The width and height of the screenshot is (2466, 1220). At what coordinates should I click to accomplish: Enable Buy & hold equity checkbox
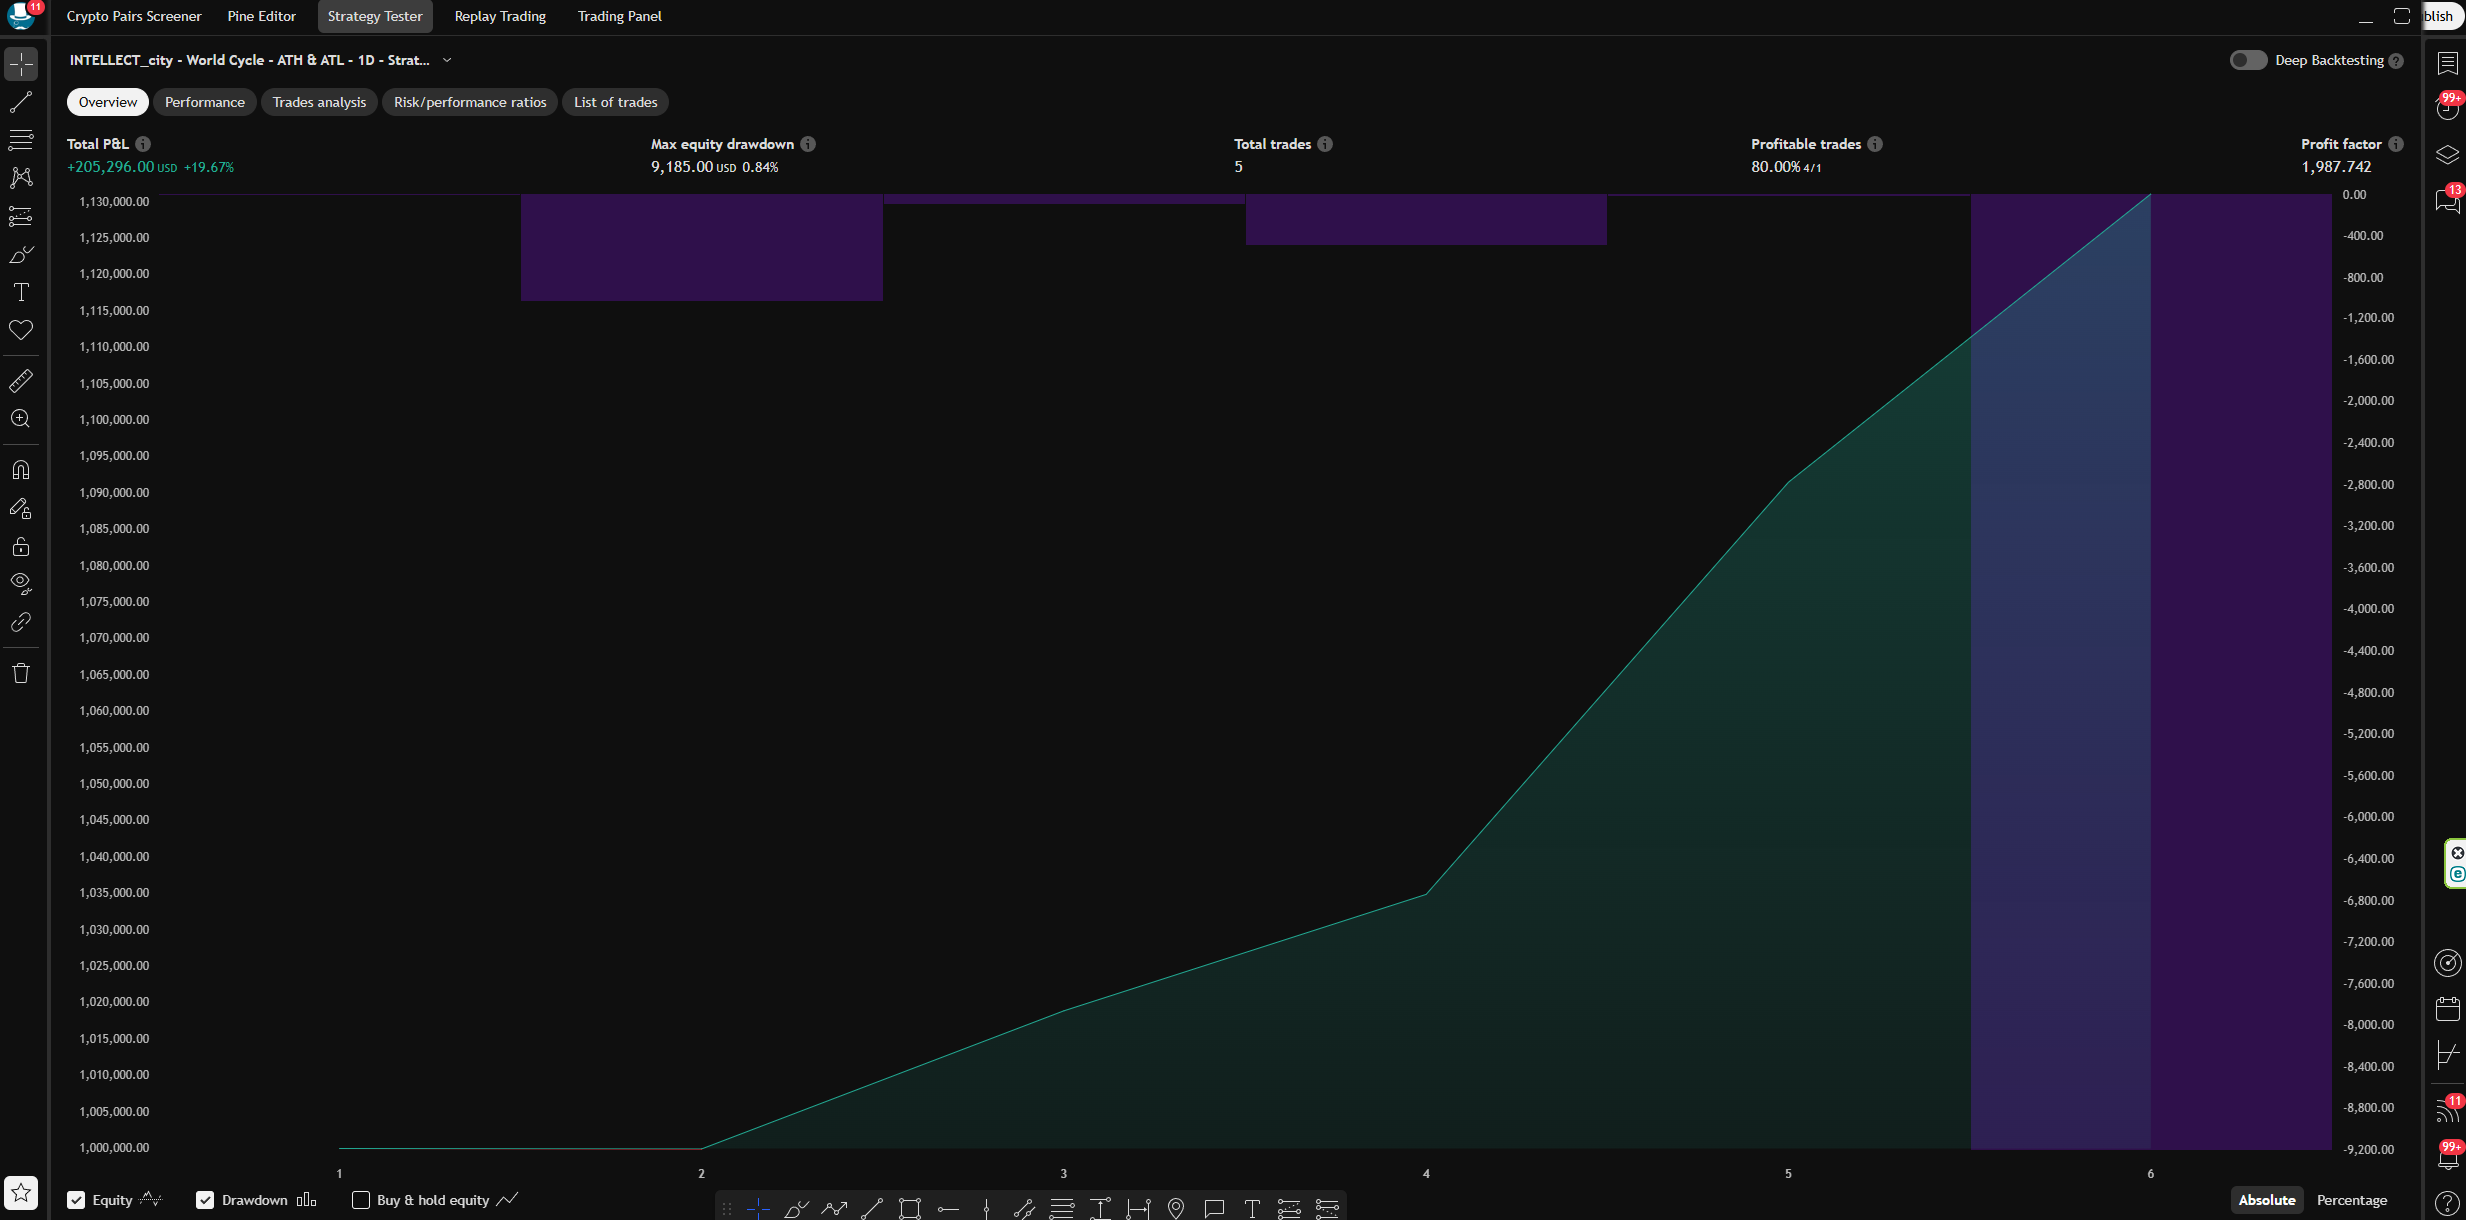click(x=361, y=1200)
